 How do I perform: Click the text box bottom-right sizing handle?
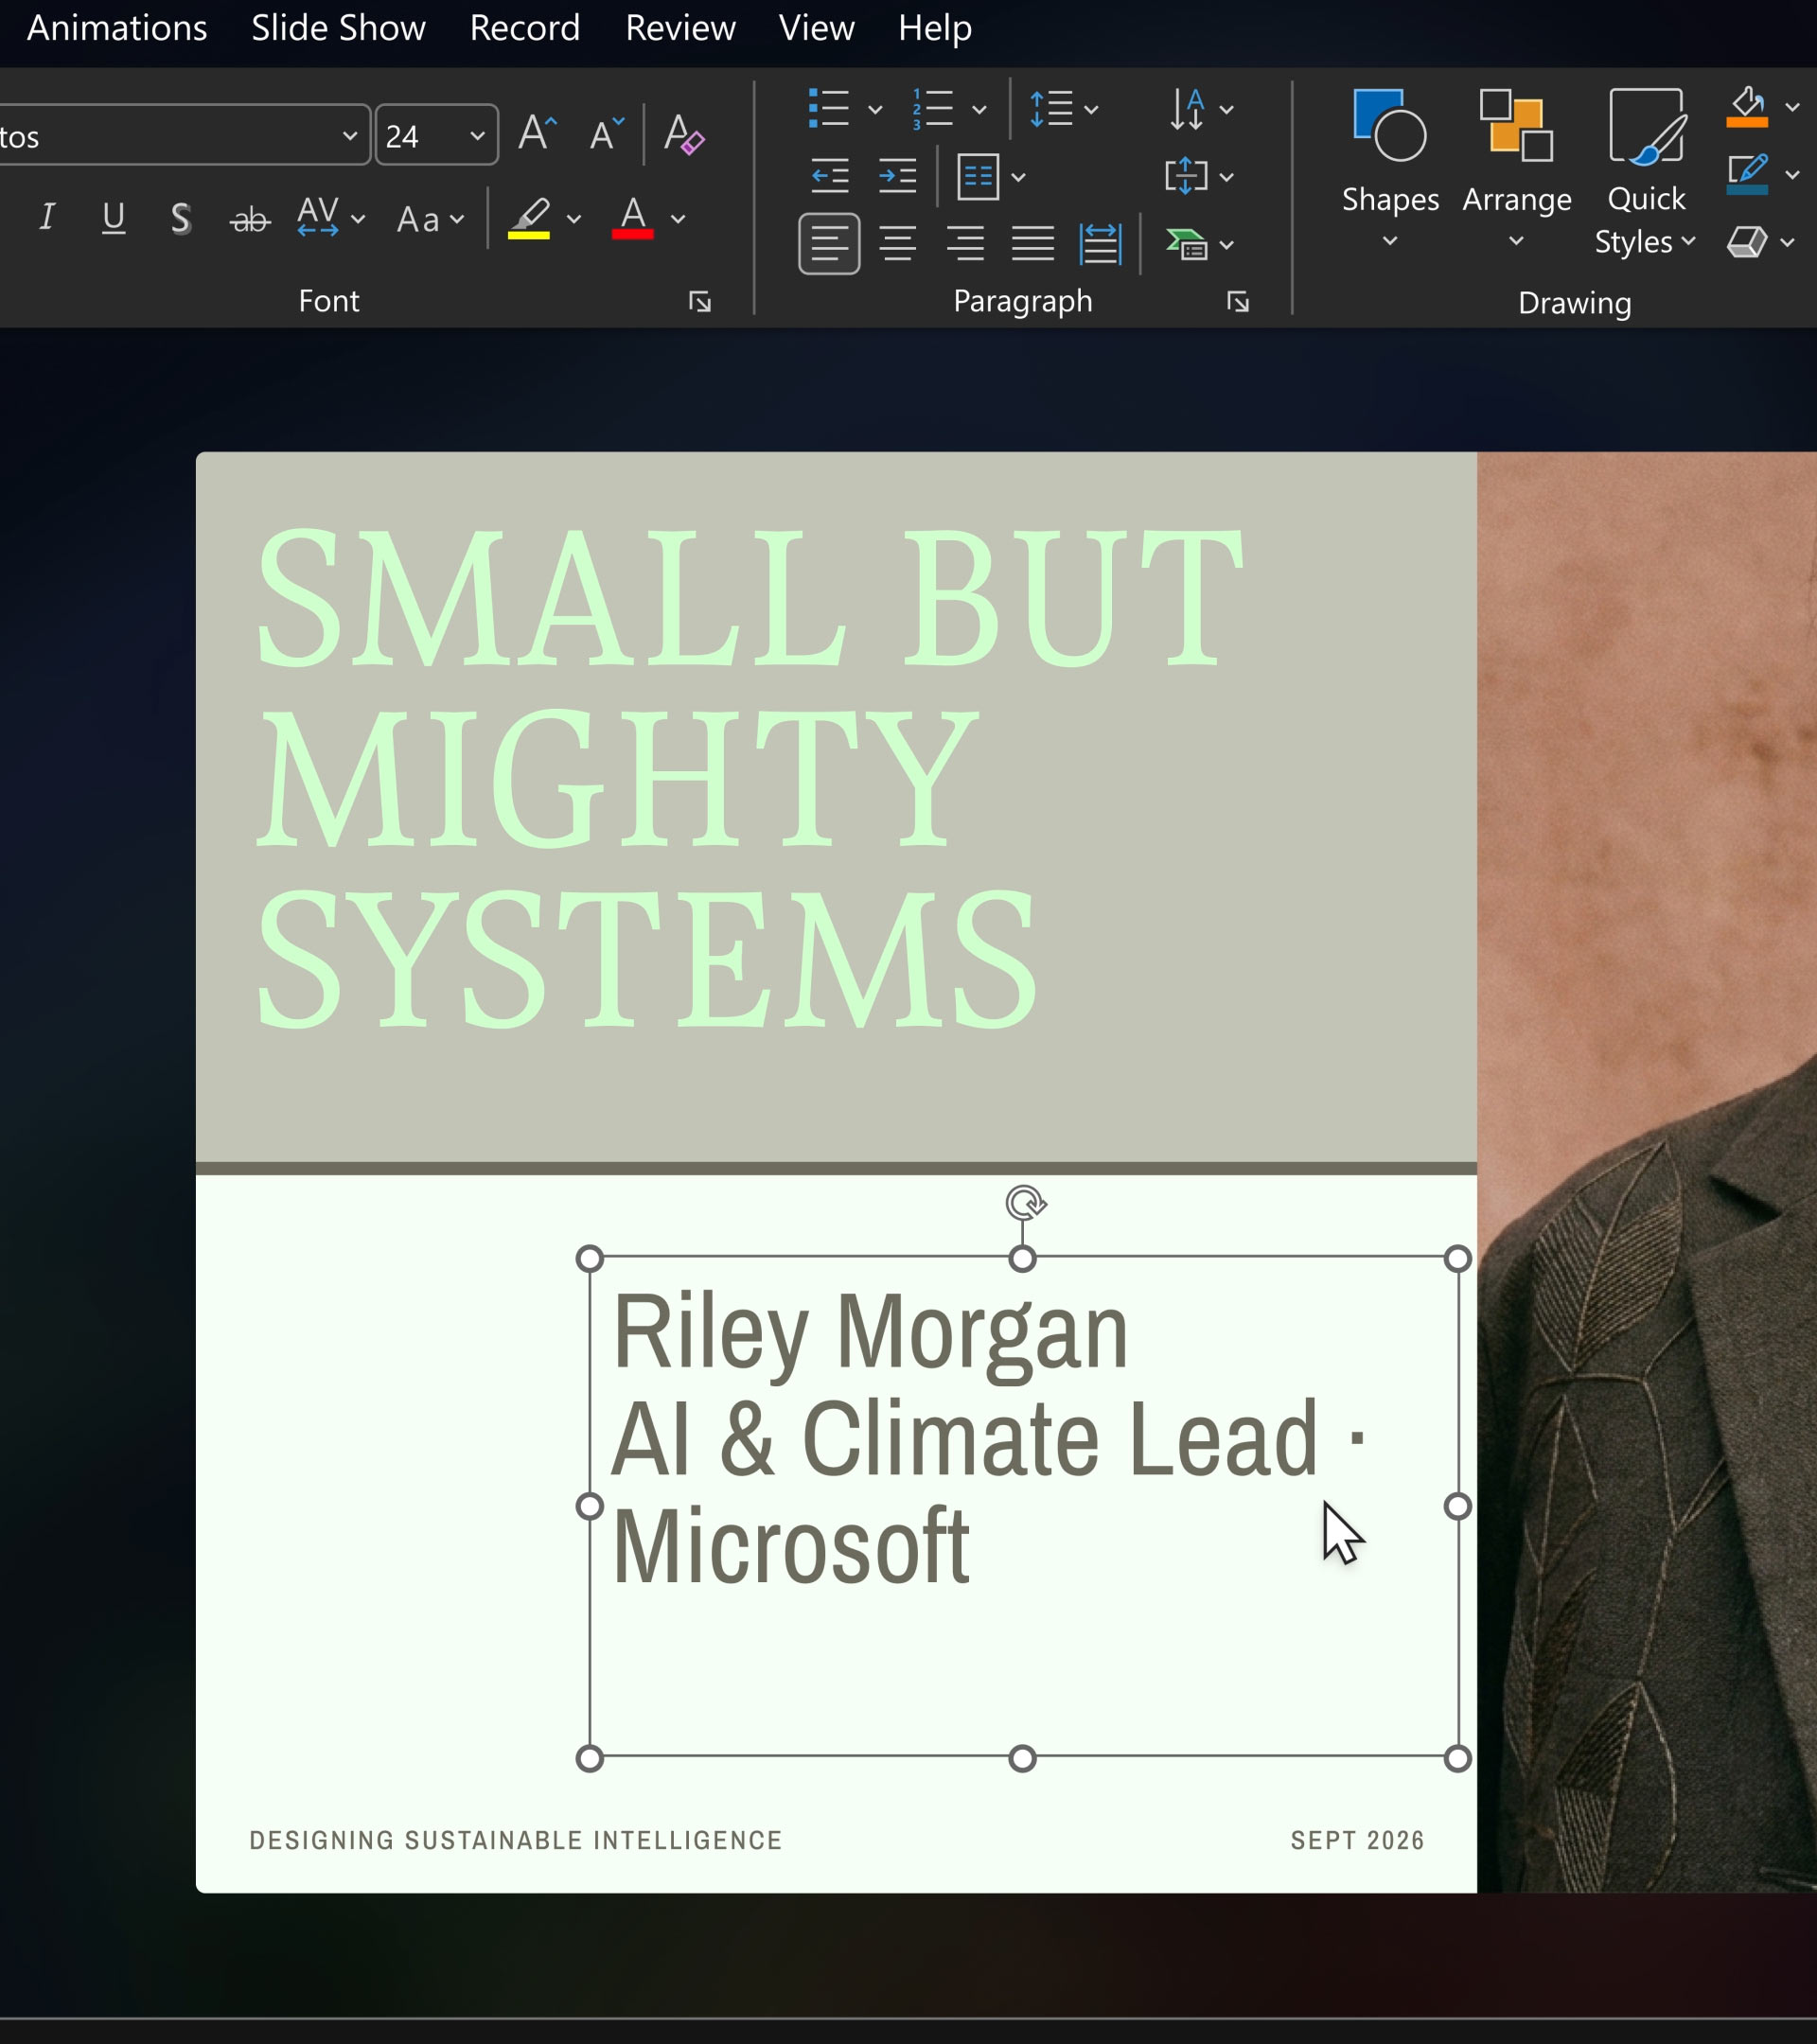click(1458, 1758)
